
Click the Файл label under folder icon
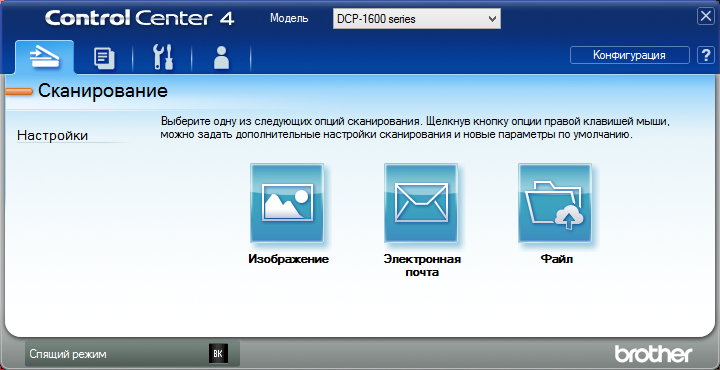(557, 259)
